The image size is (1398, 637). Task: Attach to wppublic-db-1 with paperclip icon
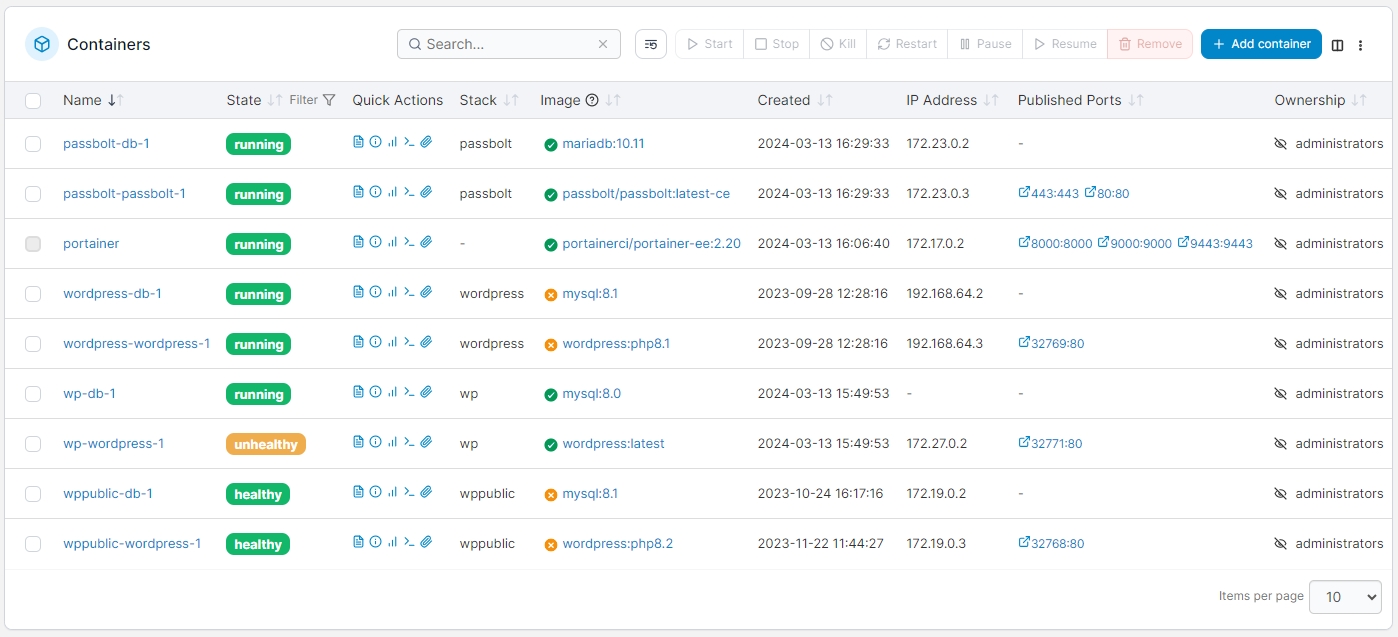click(426, 493)
